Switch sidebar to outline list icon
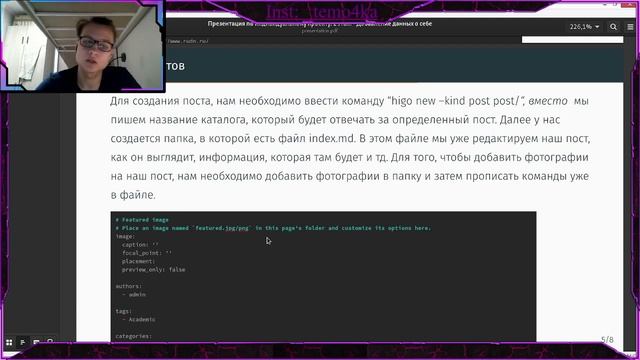The width and height of the screenshot is (640, 360). tap(23, 342)
